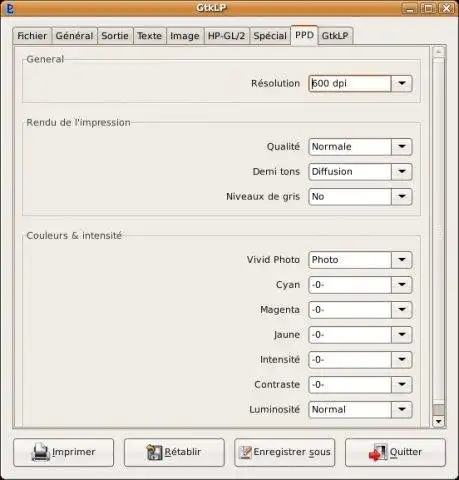Expand the Jaune dropdown
The image size is (459, 480).
pos(402,335)
